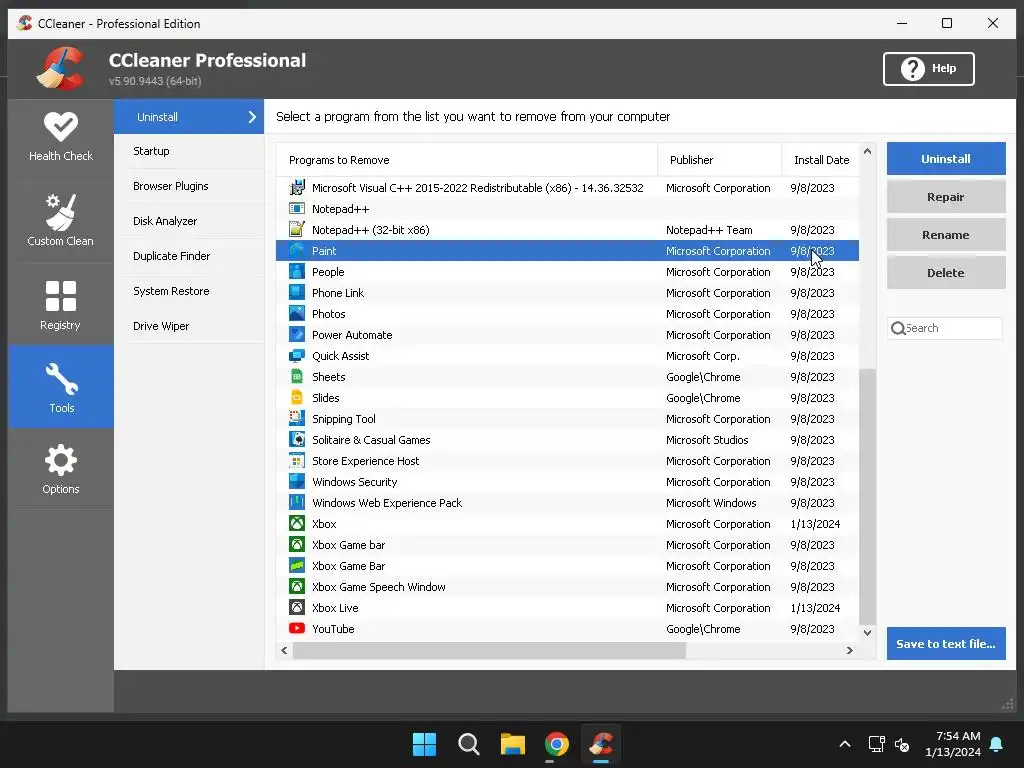This screenshot has width=1024, height=768.
Task: Click Microsoft Windows publisher cell
Action: click(711, 503)
